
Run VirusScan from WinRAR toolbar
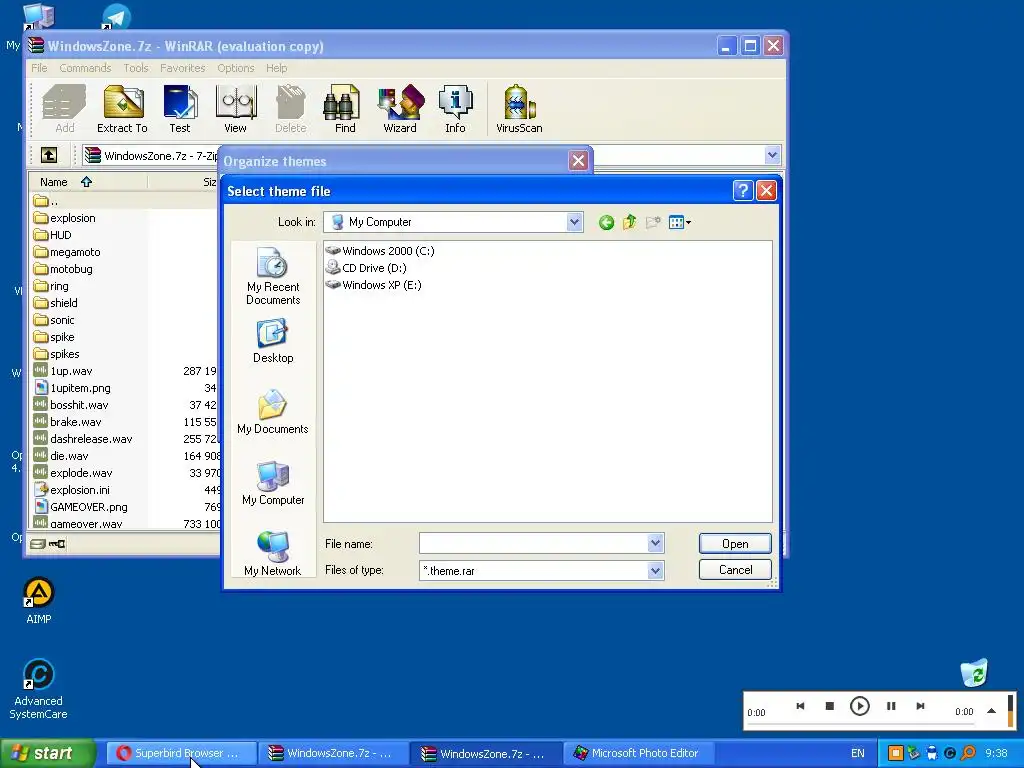pos(519,110)
